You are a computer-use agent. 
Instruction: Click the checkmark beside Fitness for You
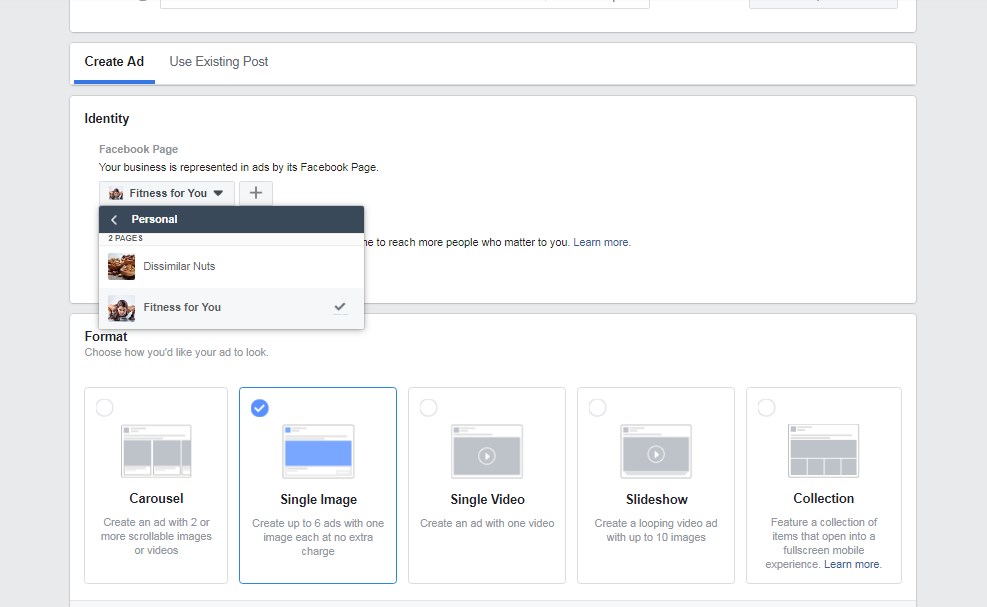pyautogui.click(x=340, y=307)
